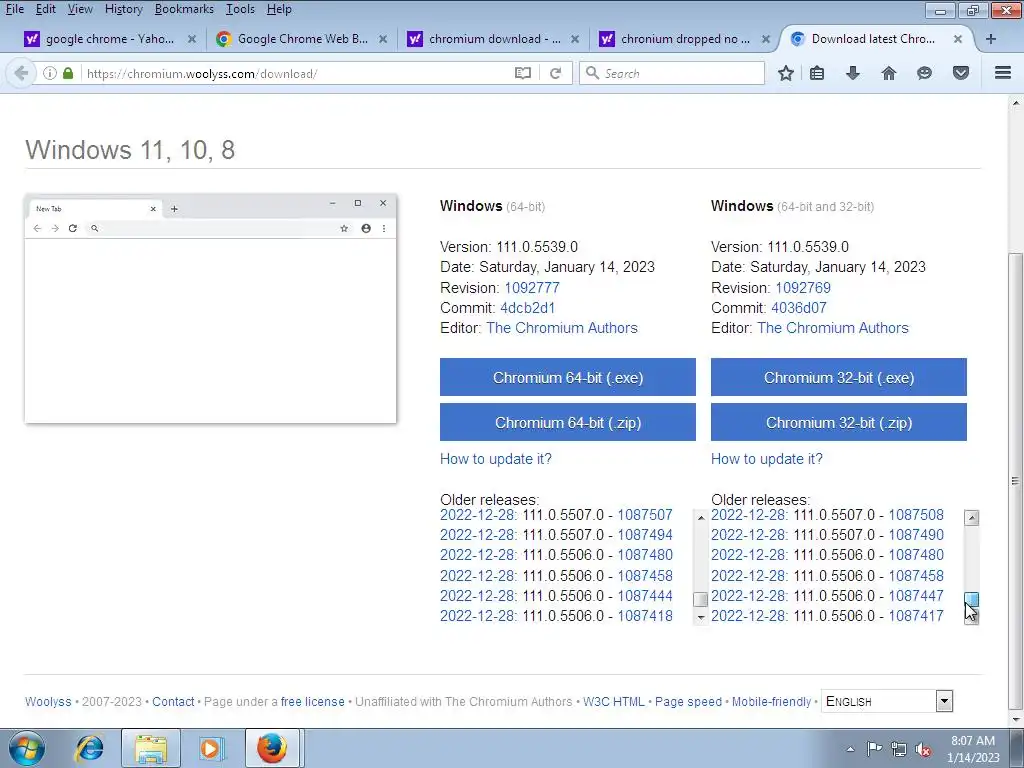The width and height of the screenshot is (1024, 768).
Task: Open older release 1087507 link
Action: tap(645, 515)
